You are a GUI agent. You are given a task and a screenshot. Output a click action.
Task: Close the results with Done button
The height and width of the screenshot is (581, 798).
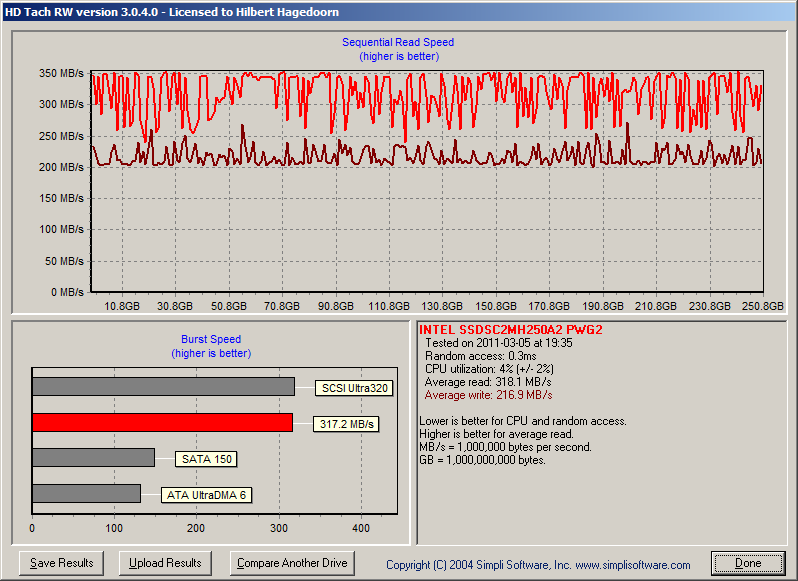[x=747, y=563]
